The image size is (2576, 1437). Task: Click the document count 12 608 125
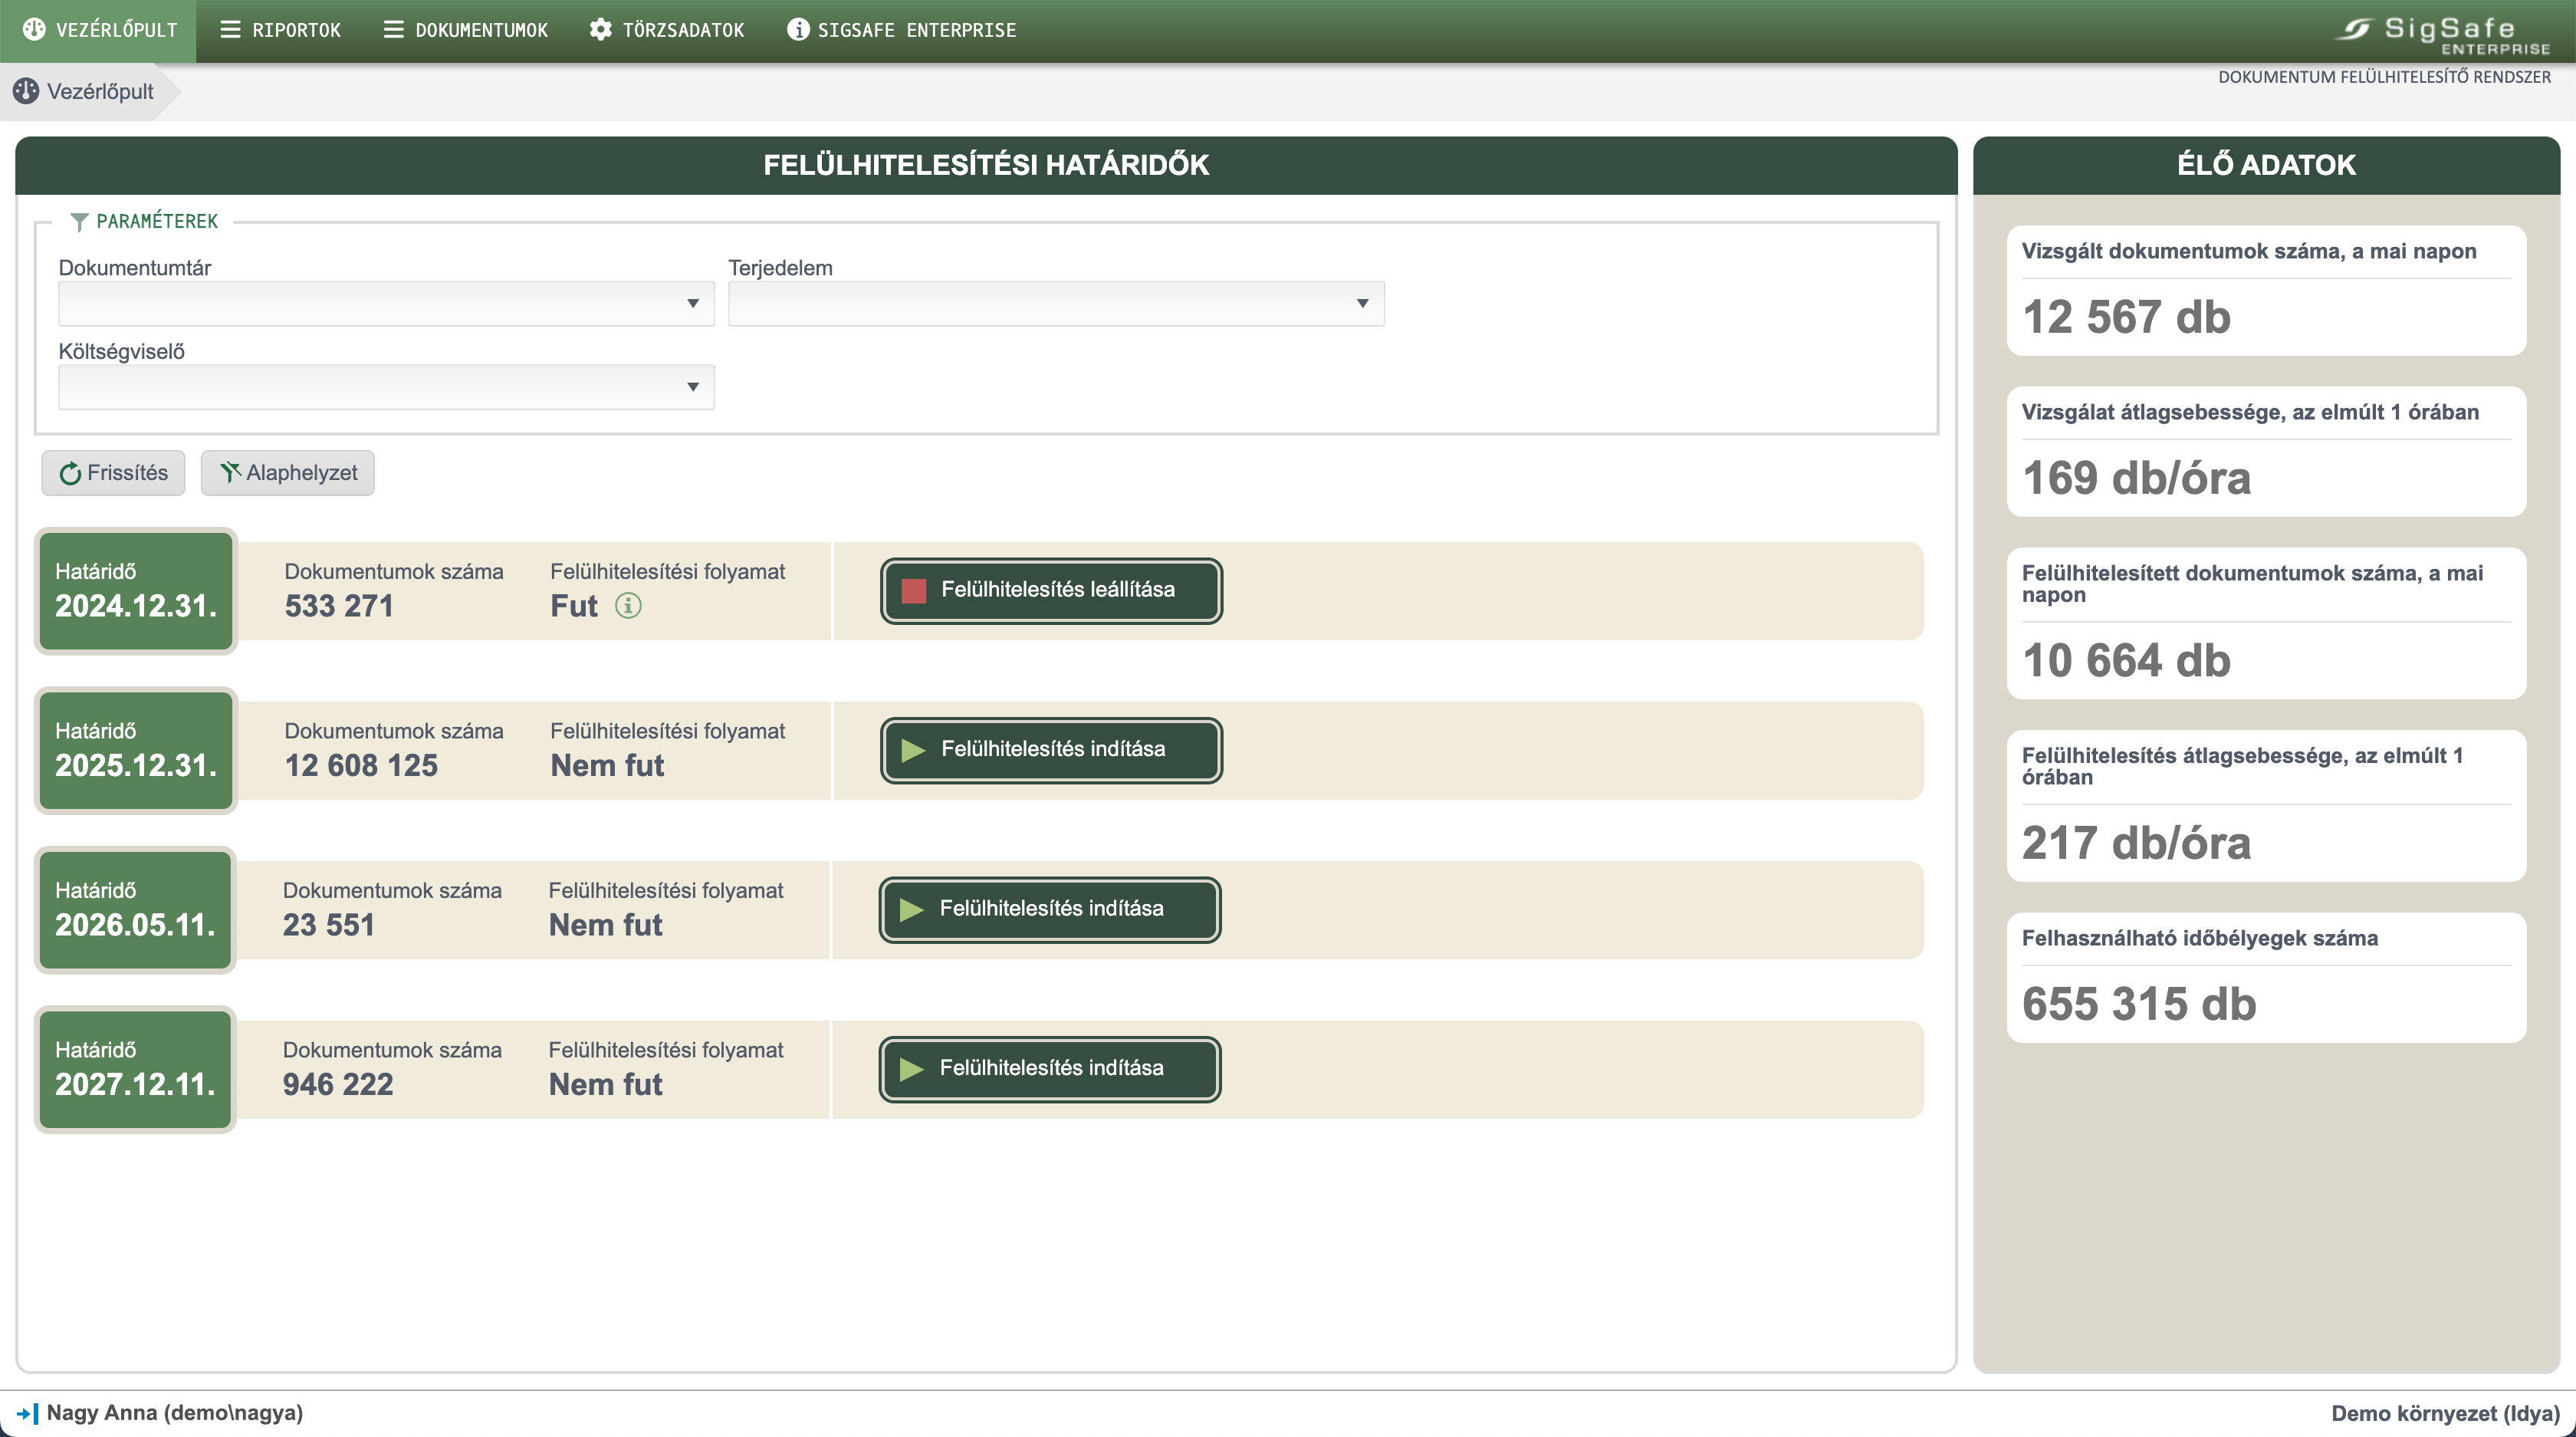click(x=361, y=765)
